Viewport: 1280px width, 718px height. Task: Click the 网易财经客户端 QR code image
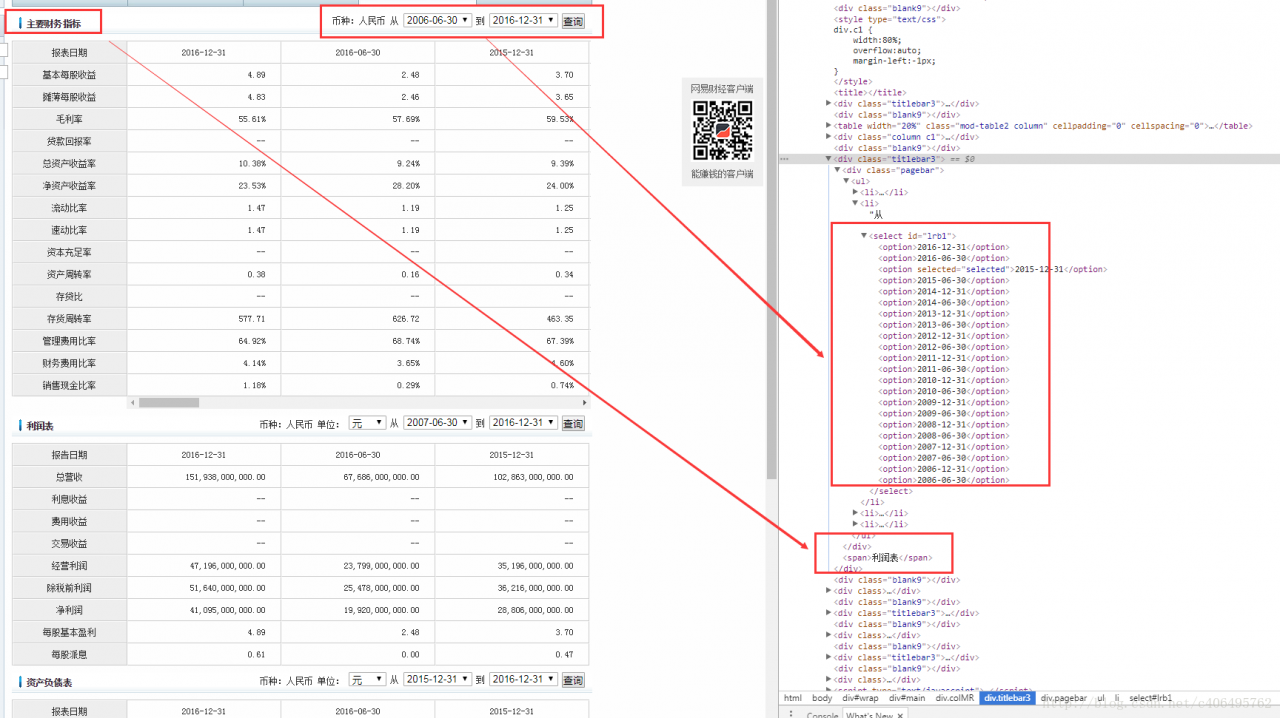pyautogui.click(x=722, y=130)
